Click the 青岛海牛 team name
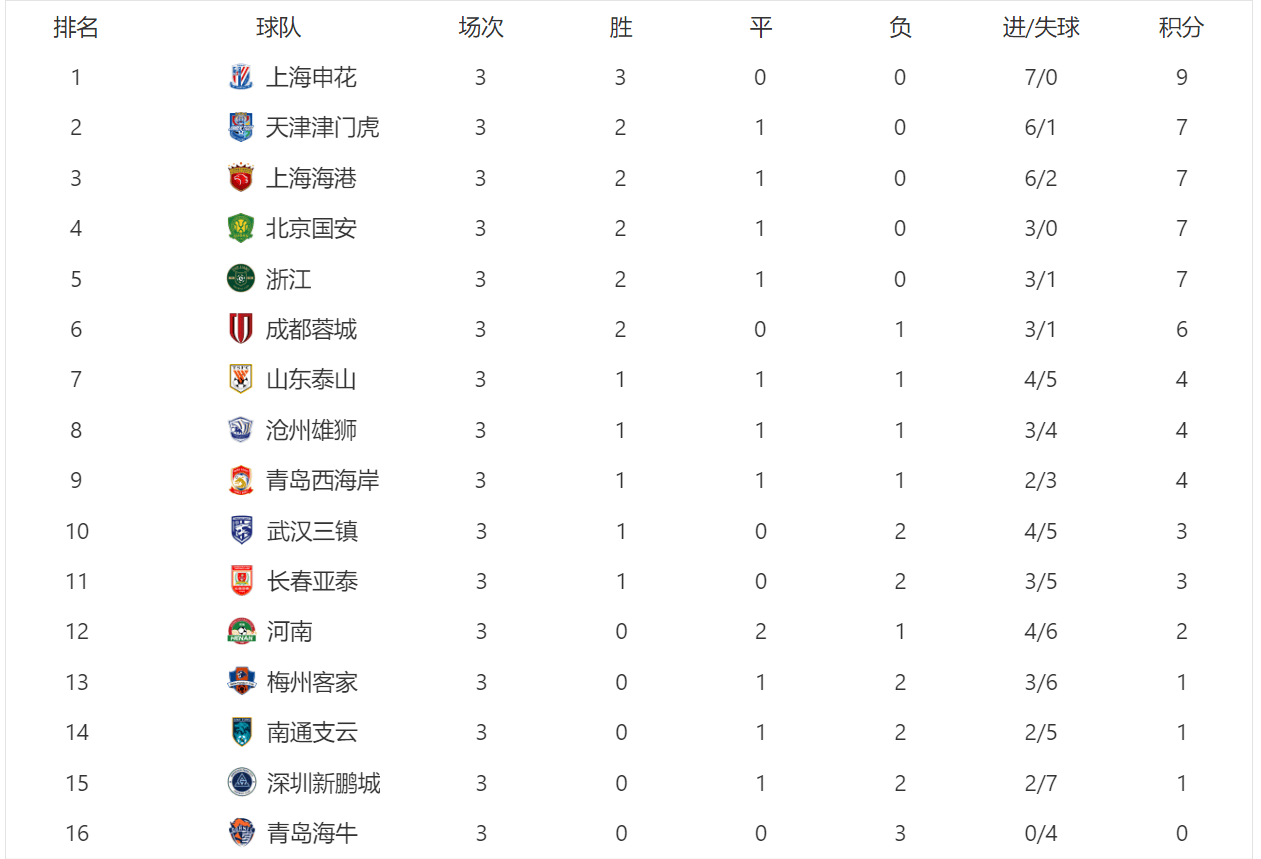Image resolution: width=1261 pixels, height=859 pixels. [313, 833]
